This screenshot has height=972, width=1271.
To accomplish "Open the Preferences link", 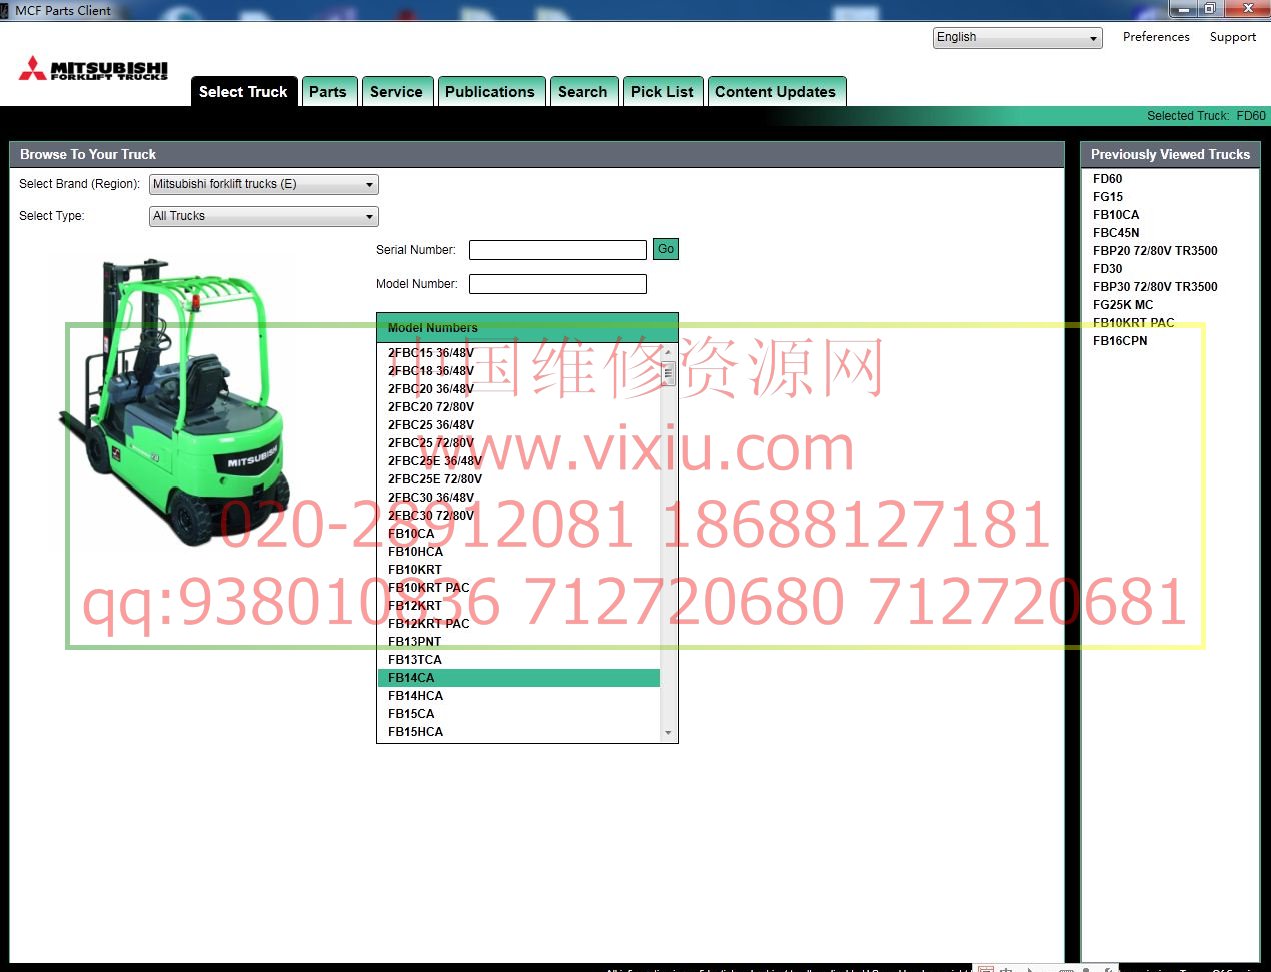I will coord(1155,37).
